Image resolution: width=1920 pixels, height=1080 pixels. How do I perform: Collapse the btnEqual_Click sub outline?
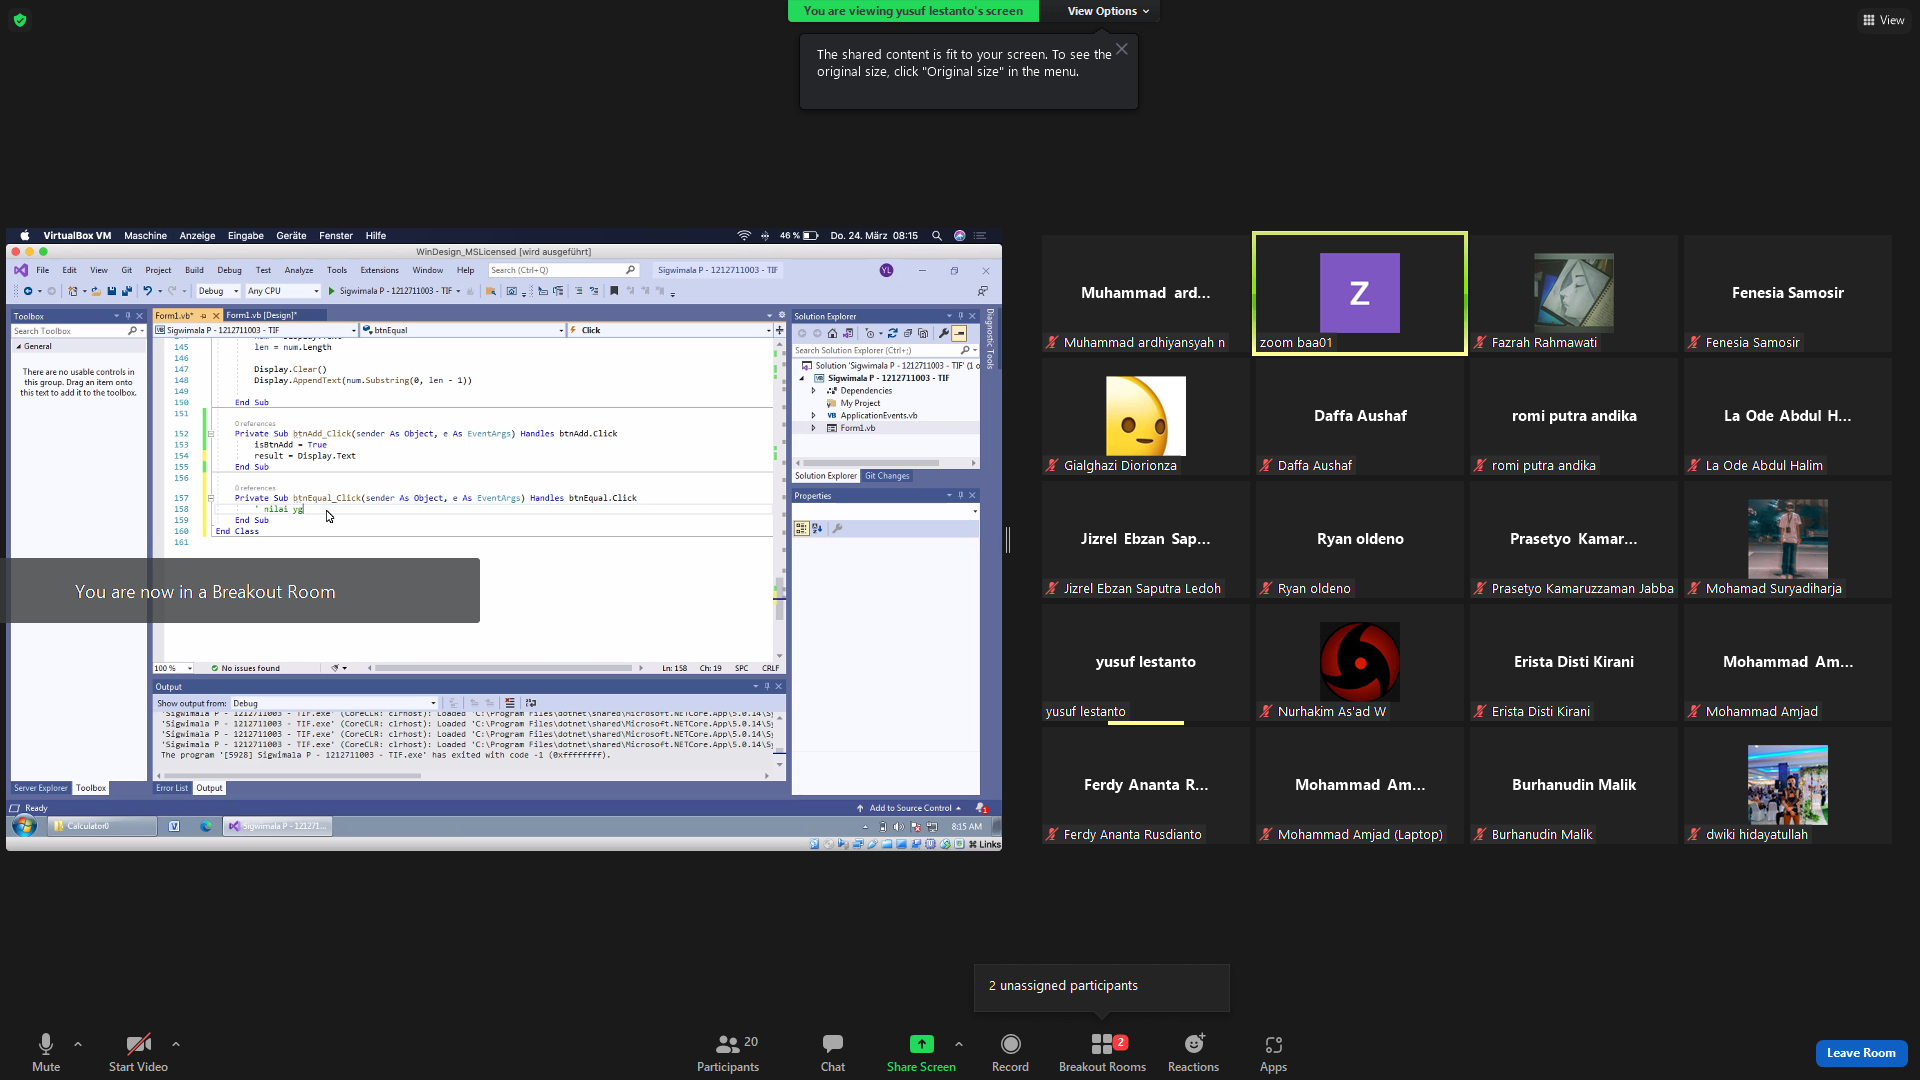click(x=211, y=498)
